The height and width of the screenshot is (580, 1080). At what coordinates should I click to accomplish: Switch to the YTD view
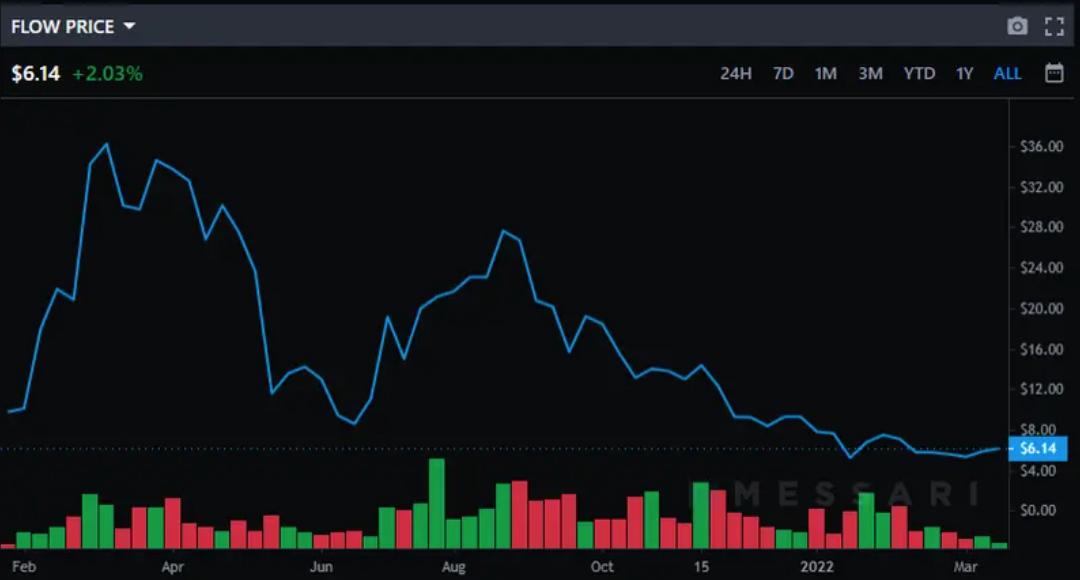[x=919, y=74]
